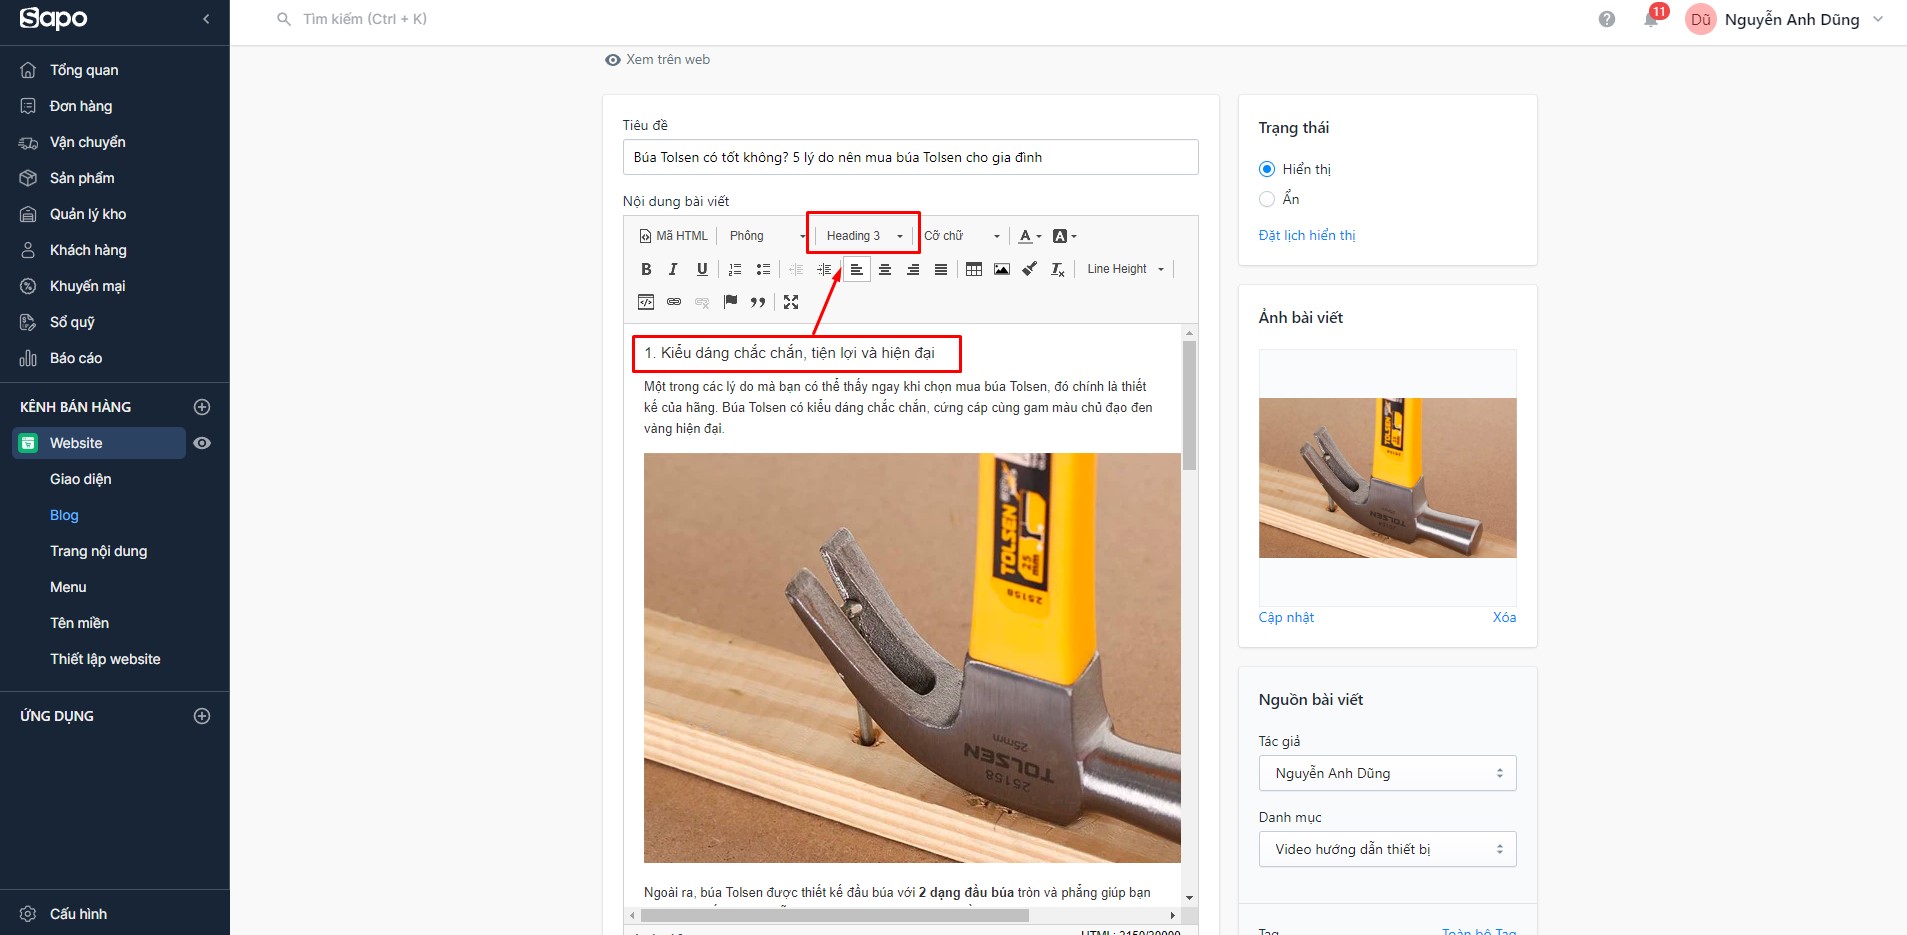Open the Danh mục category dropdown

[1387, 849]
